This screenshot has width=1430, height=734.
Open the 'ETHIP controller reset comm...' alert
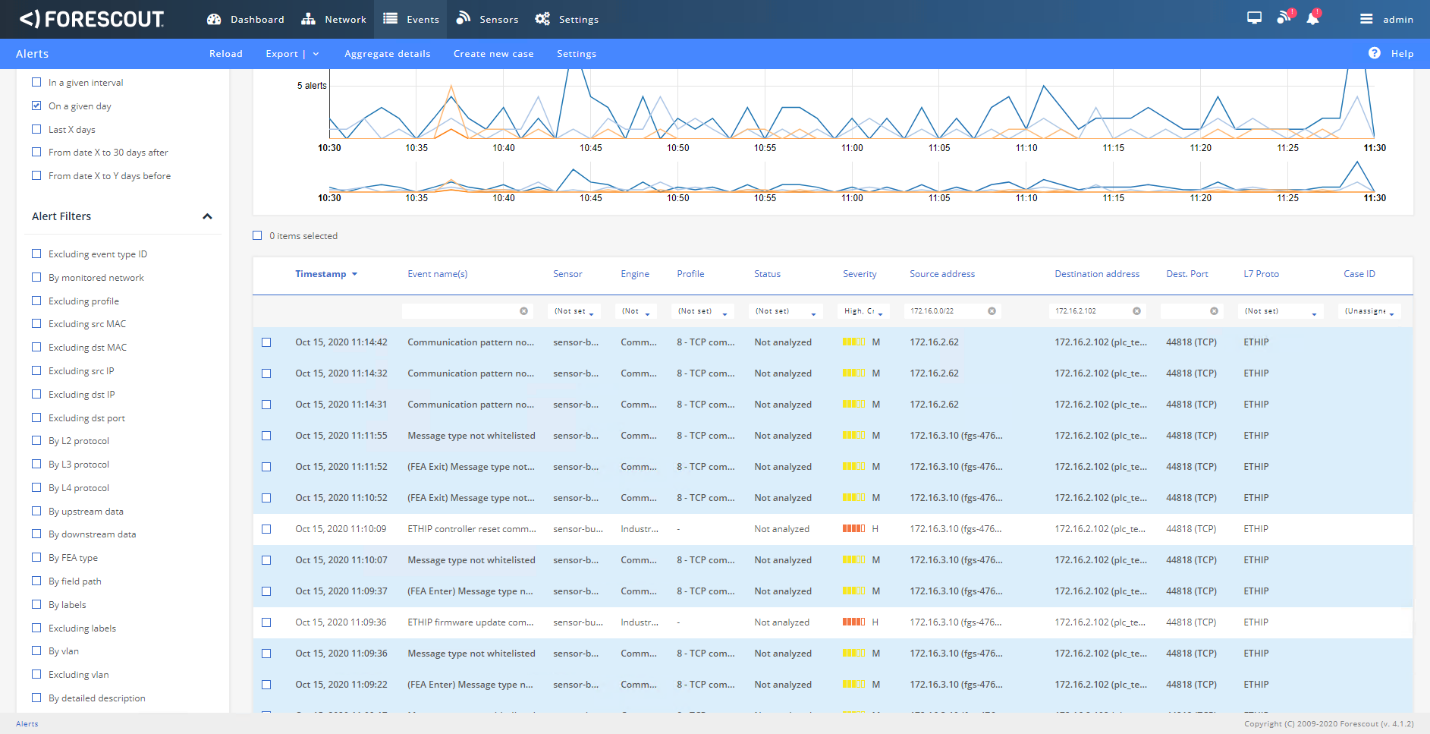[x=471, y=529]
